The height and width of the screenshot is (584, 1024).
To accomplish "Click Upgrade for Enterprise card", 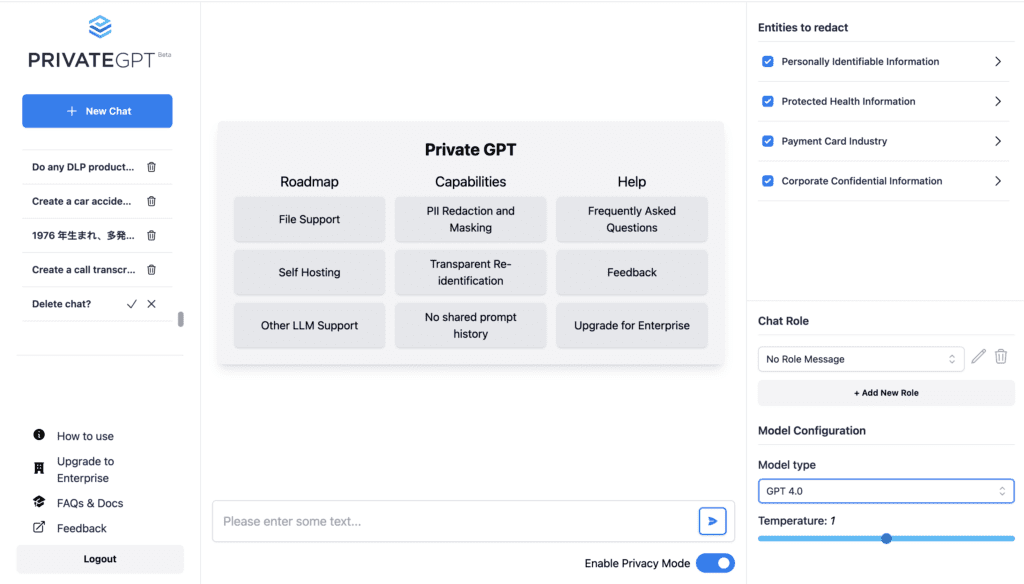I will pos(632,325).
